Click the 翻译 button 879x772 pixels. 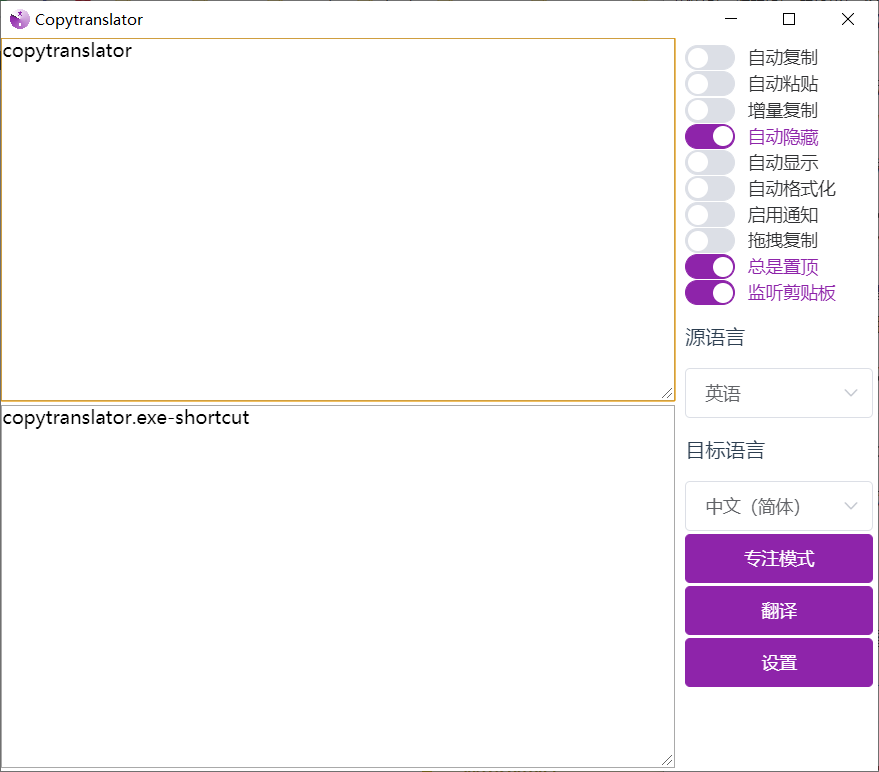coord(779,611)
